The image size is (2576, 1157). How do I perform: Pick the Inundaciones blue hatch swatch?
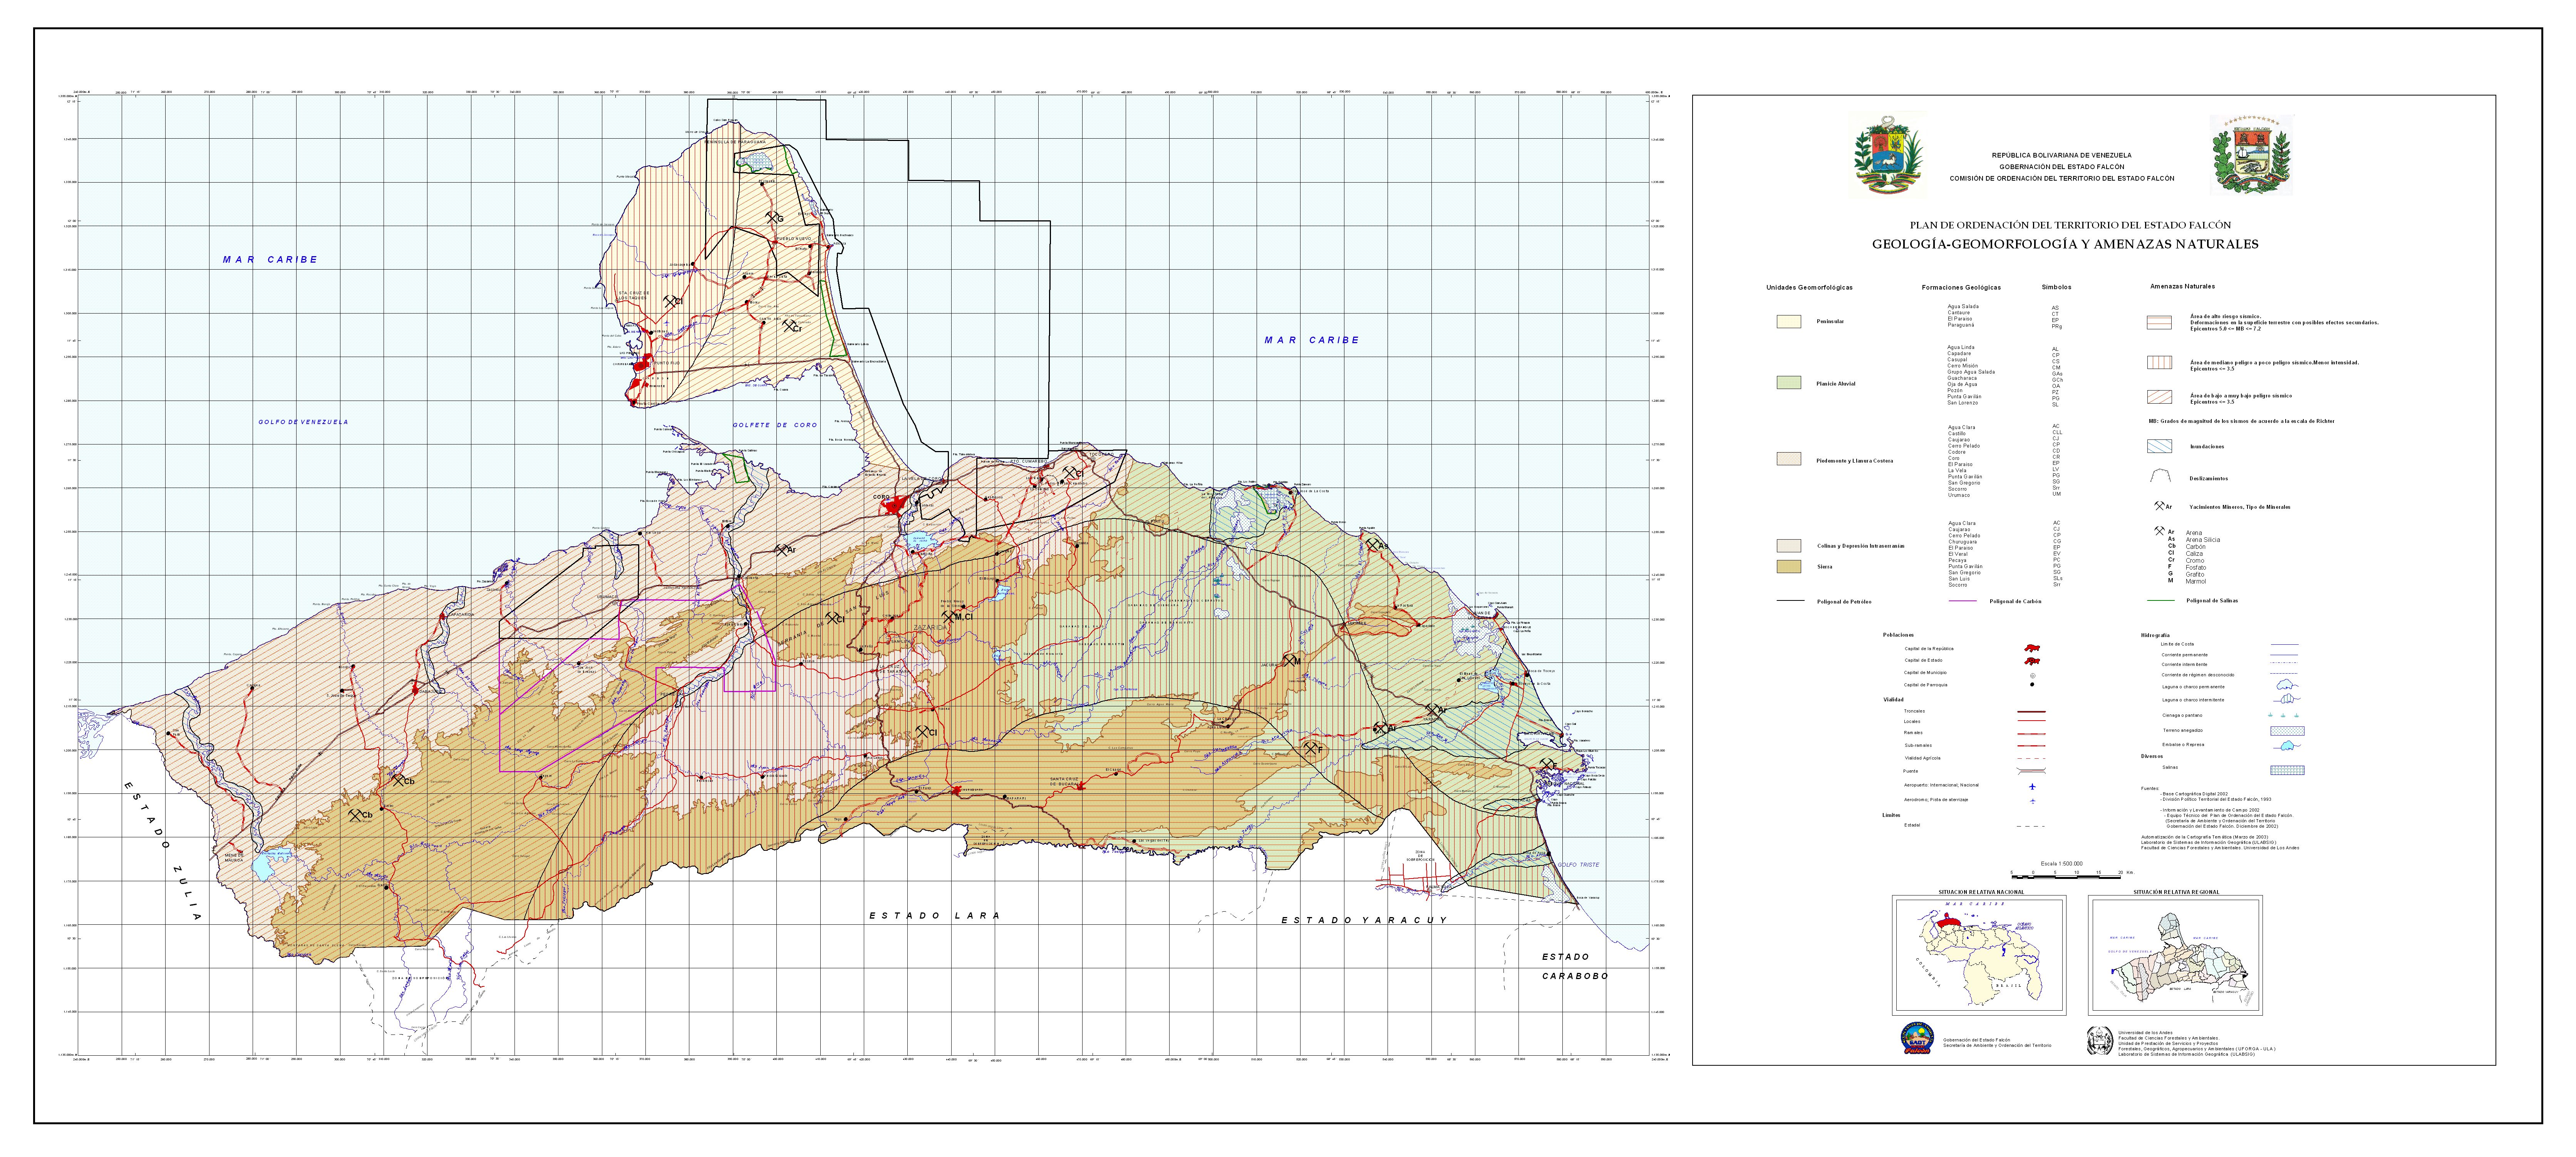point(2160,446)
